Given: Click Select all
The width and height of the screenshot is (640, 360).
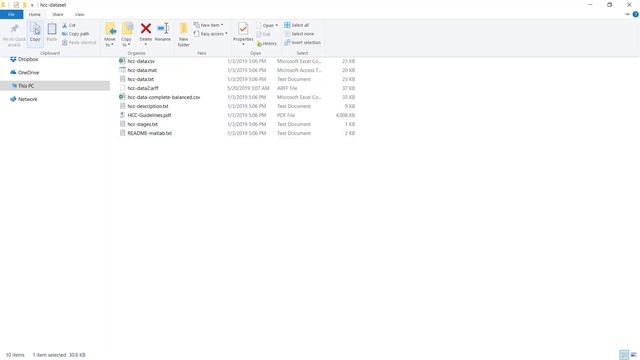Looking at the screenshot, I should pos(297,25).
